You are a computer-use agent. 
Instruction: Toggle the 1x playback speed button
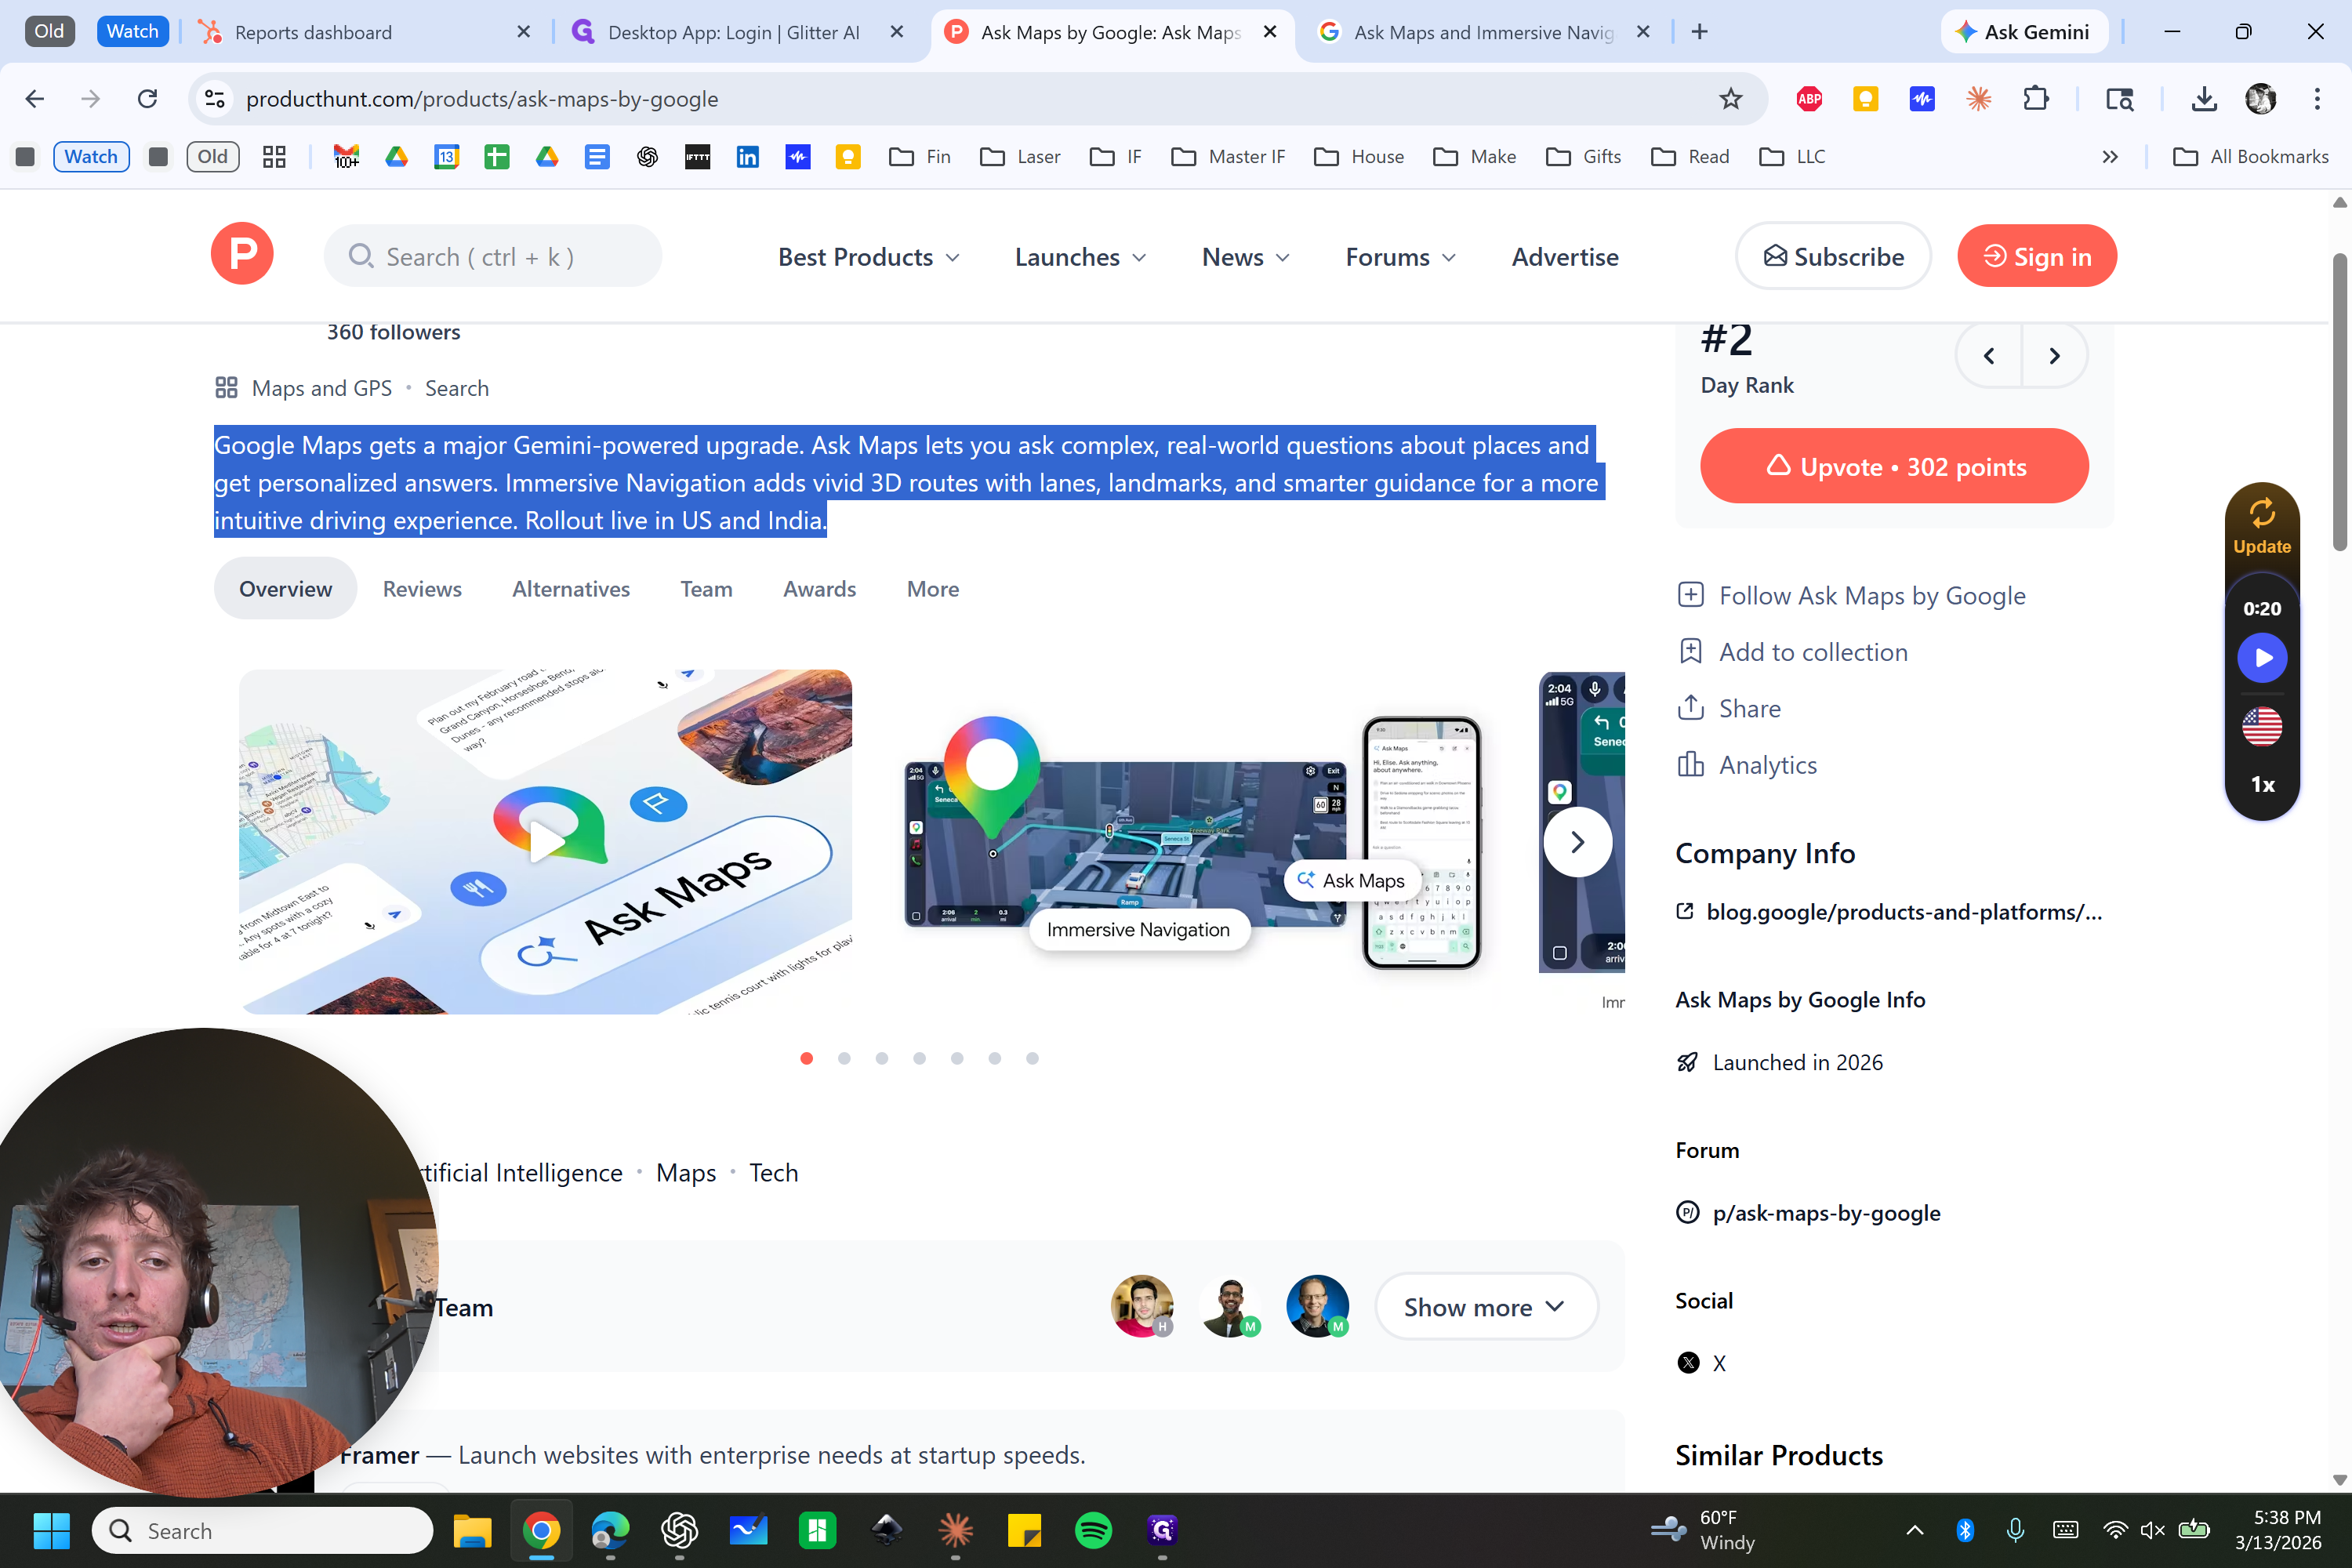click(x=2262, y=785)
